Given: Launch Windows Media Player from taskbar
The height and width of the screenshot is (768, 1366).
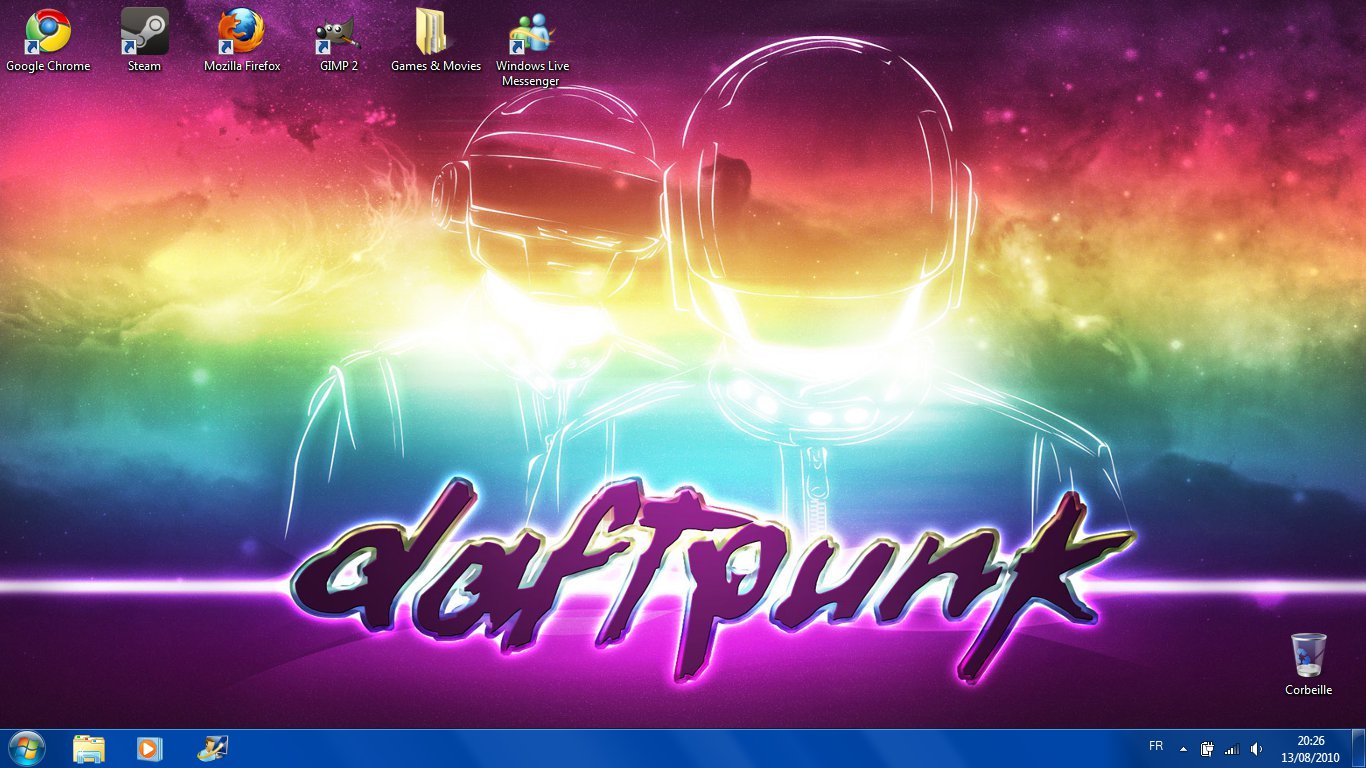Looking at the screenshot, I should [149, 748].
